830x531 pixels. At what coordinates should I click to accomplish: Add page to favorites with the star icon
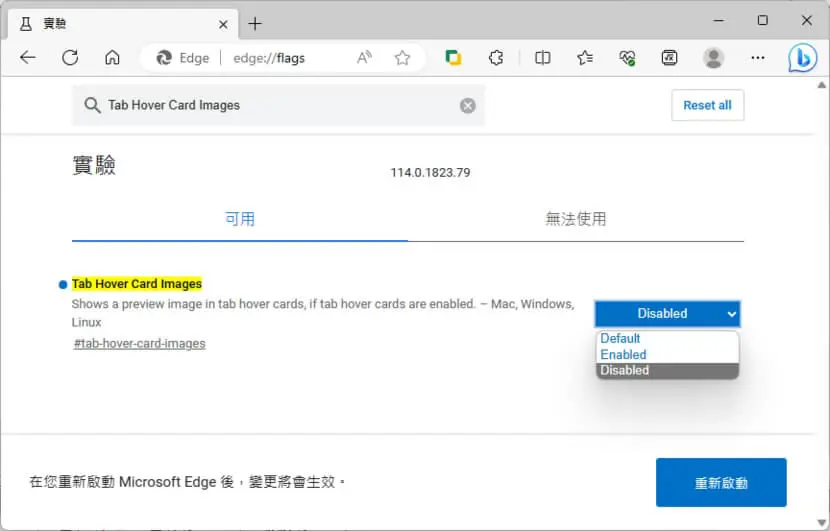pyautogui.click(x=402, y=57)
